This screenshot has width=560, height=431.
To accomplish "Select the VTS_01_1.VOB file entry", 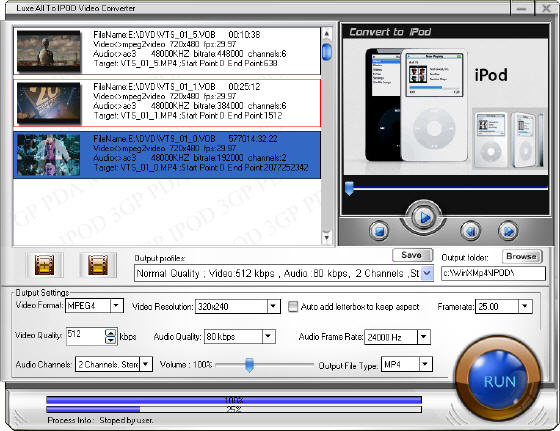I will pyautogui.click(x=167, y=103).
